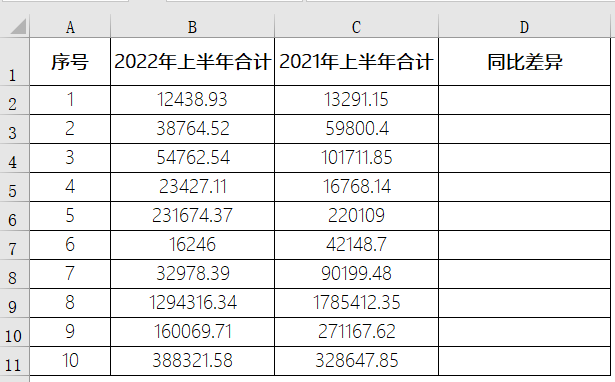Select cell with value 59800.4
615x382 pixels.
pyautogui.click(x=356, y=129)
